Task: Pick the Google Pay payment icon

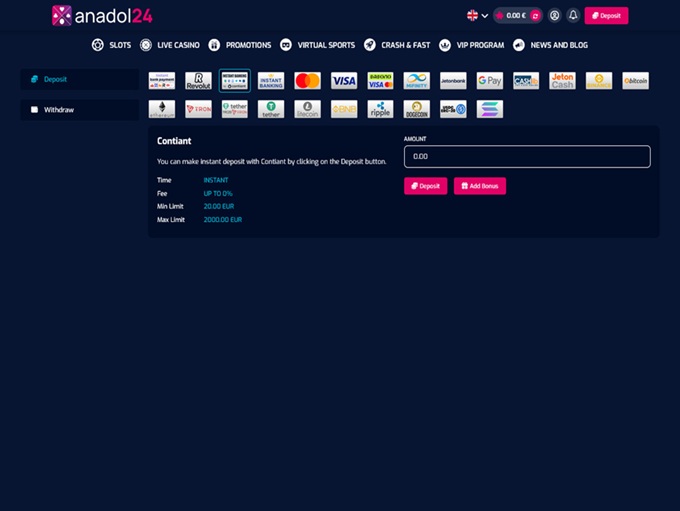Action: (x=489, y=81)
